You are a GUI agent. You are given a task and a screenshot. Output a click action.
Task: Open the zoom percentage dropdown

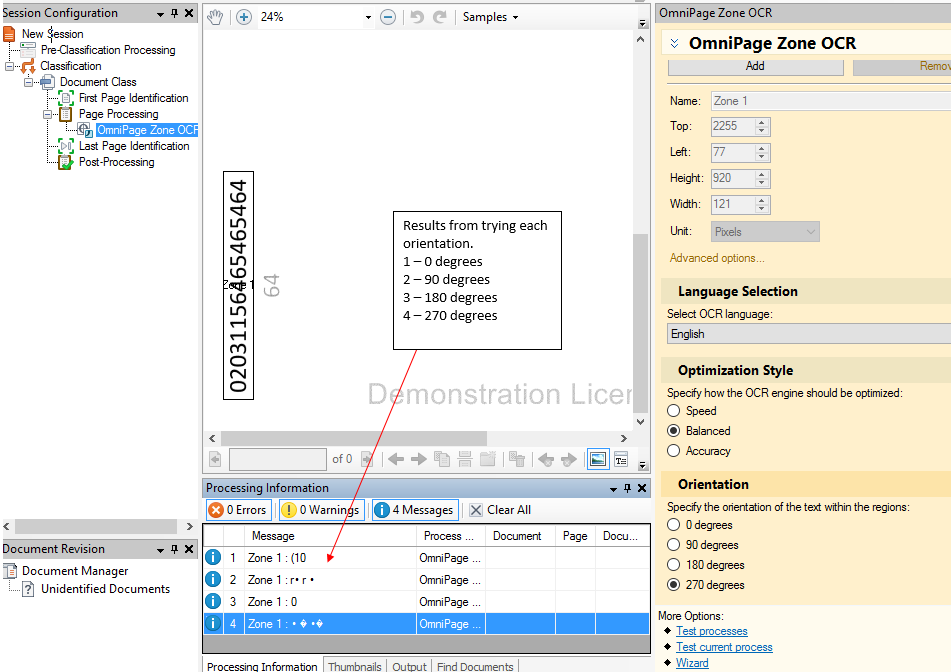368,17
